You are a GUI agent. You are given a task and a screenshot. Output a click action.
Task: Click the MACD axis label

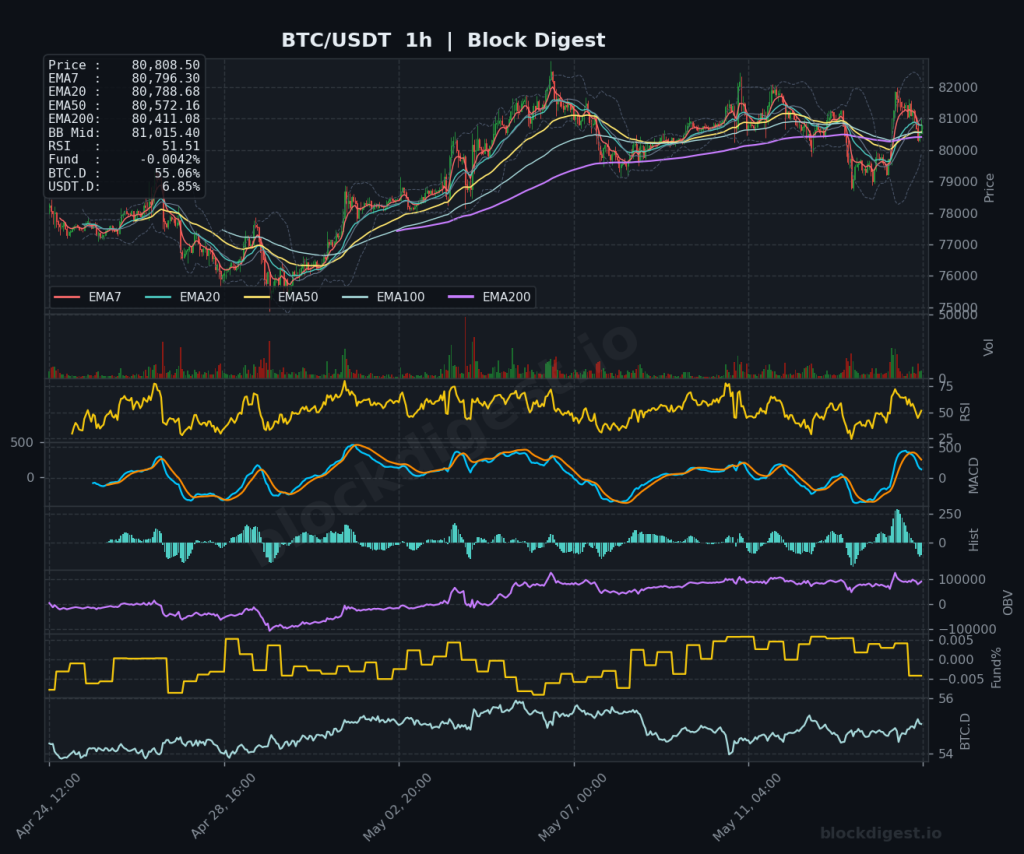974,475
